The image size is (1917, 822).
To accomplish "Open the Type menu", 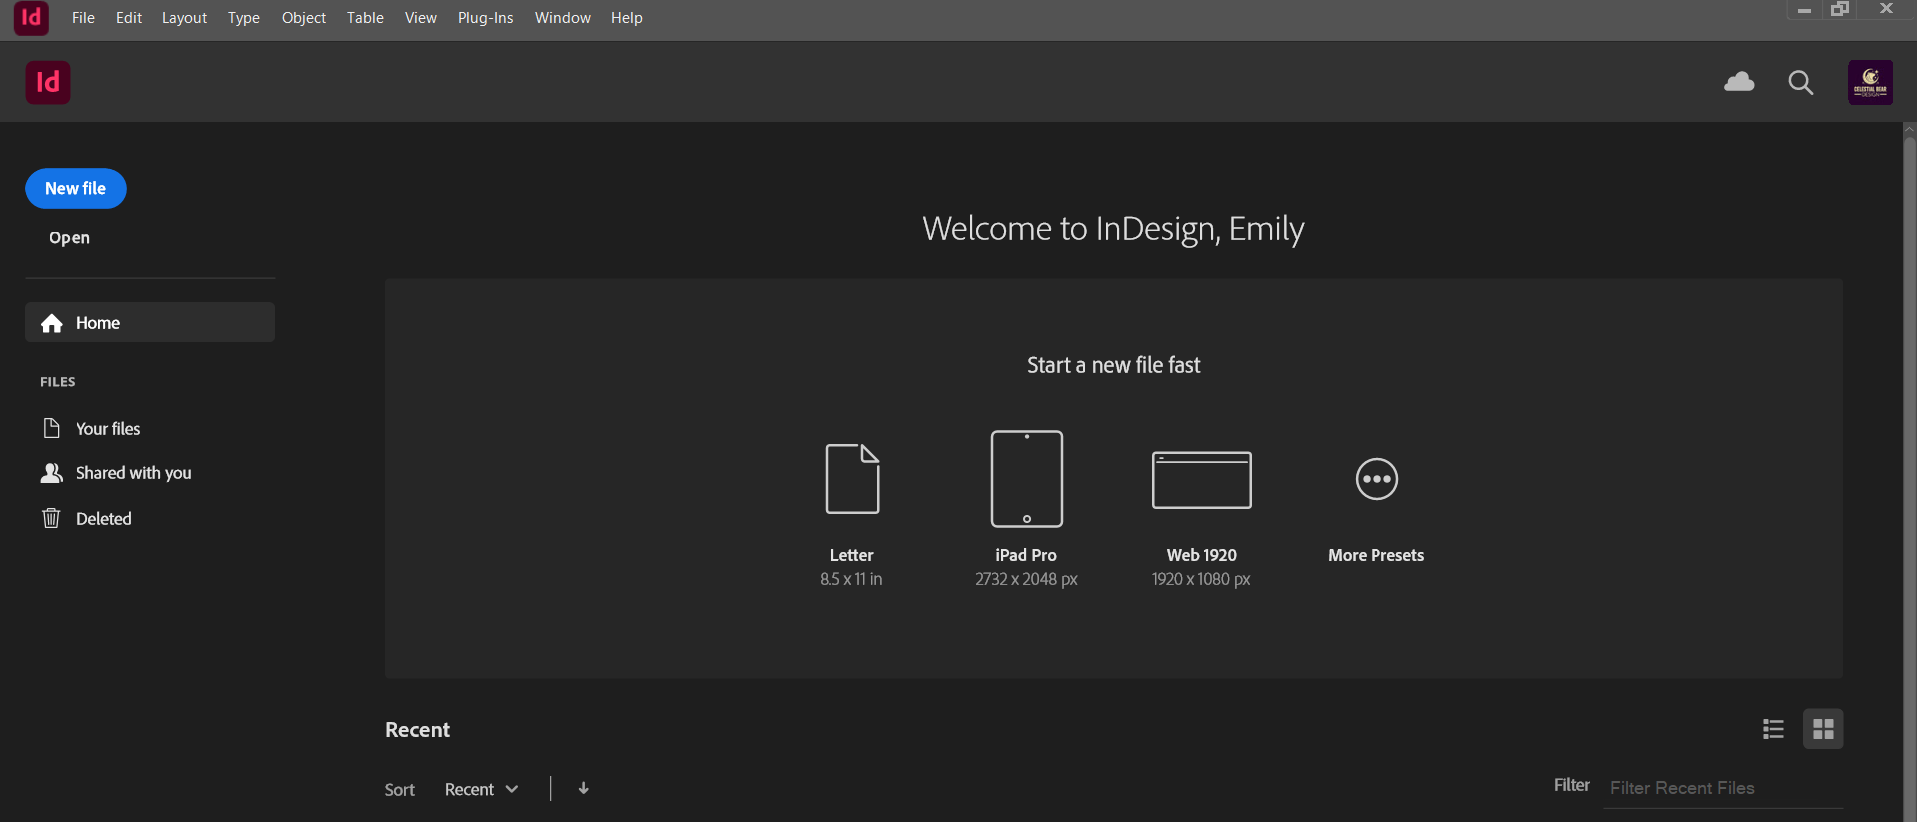I will (243, 18).
